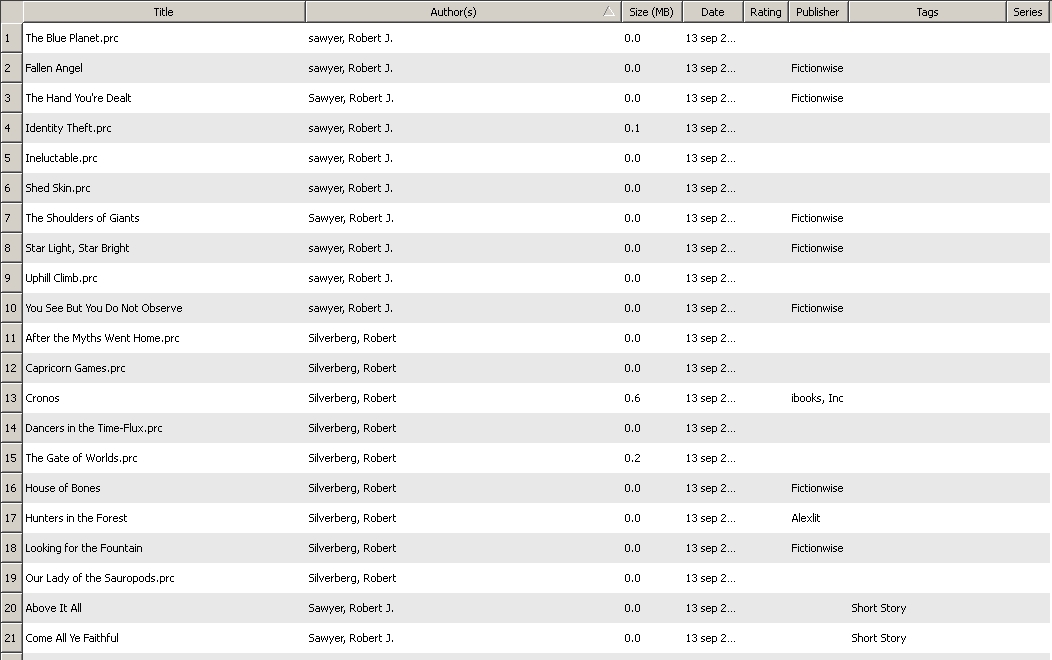Click the date cell in Hunters in the Forest row
The image size is (1052, 660).
click(x=711, y=518)
